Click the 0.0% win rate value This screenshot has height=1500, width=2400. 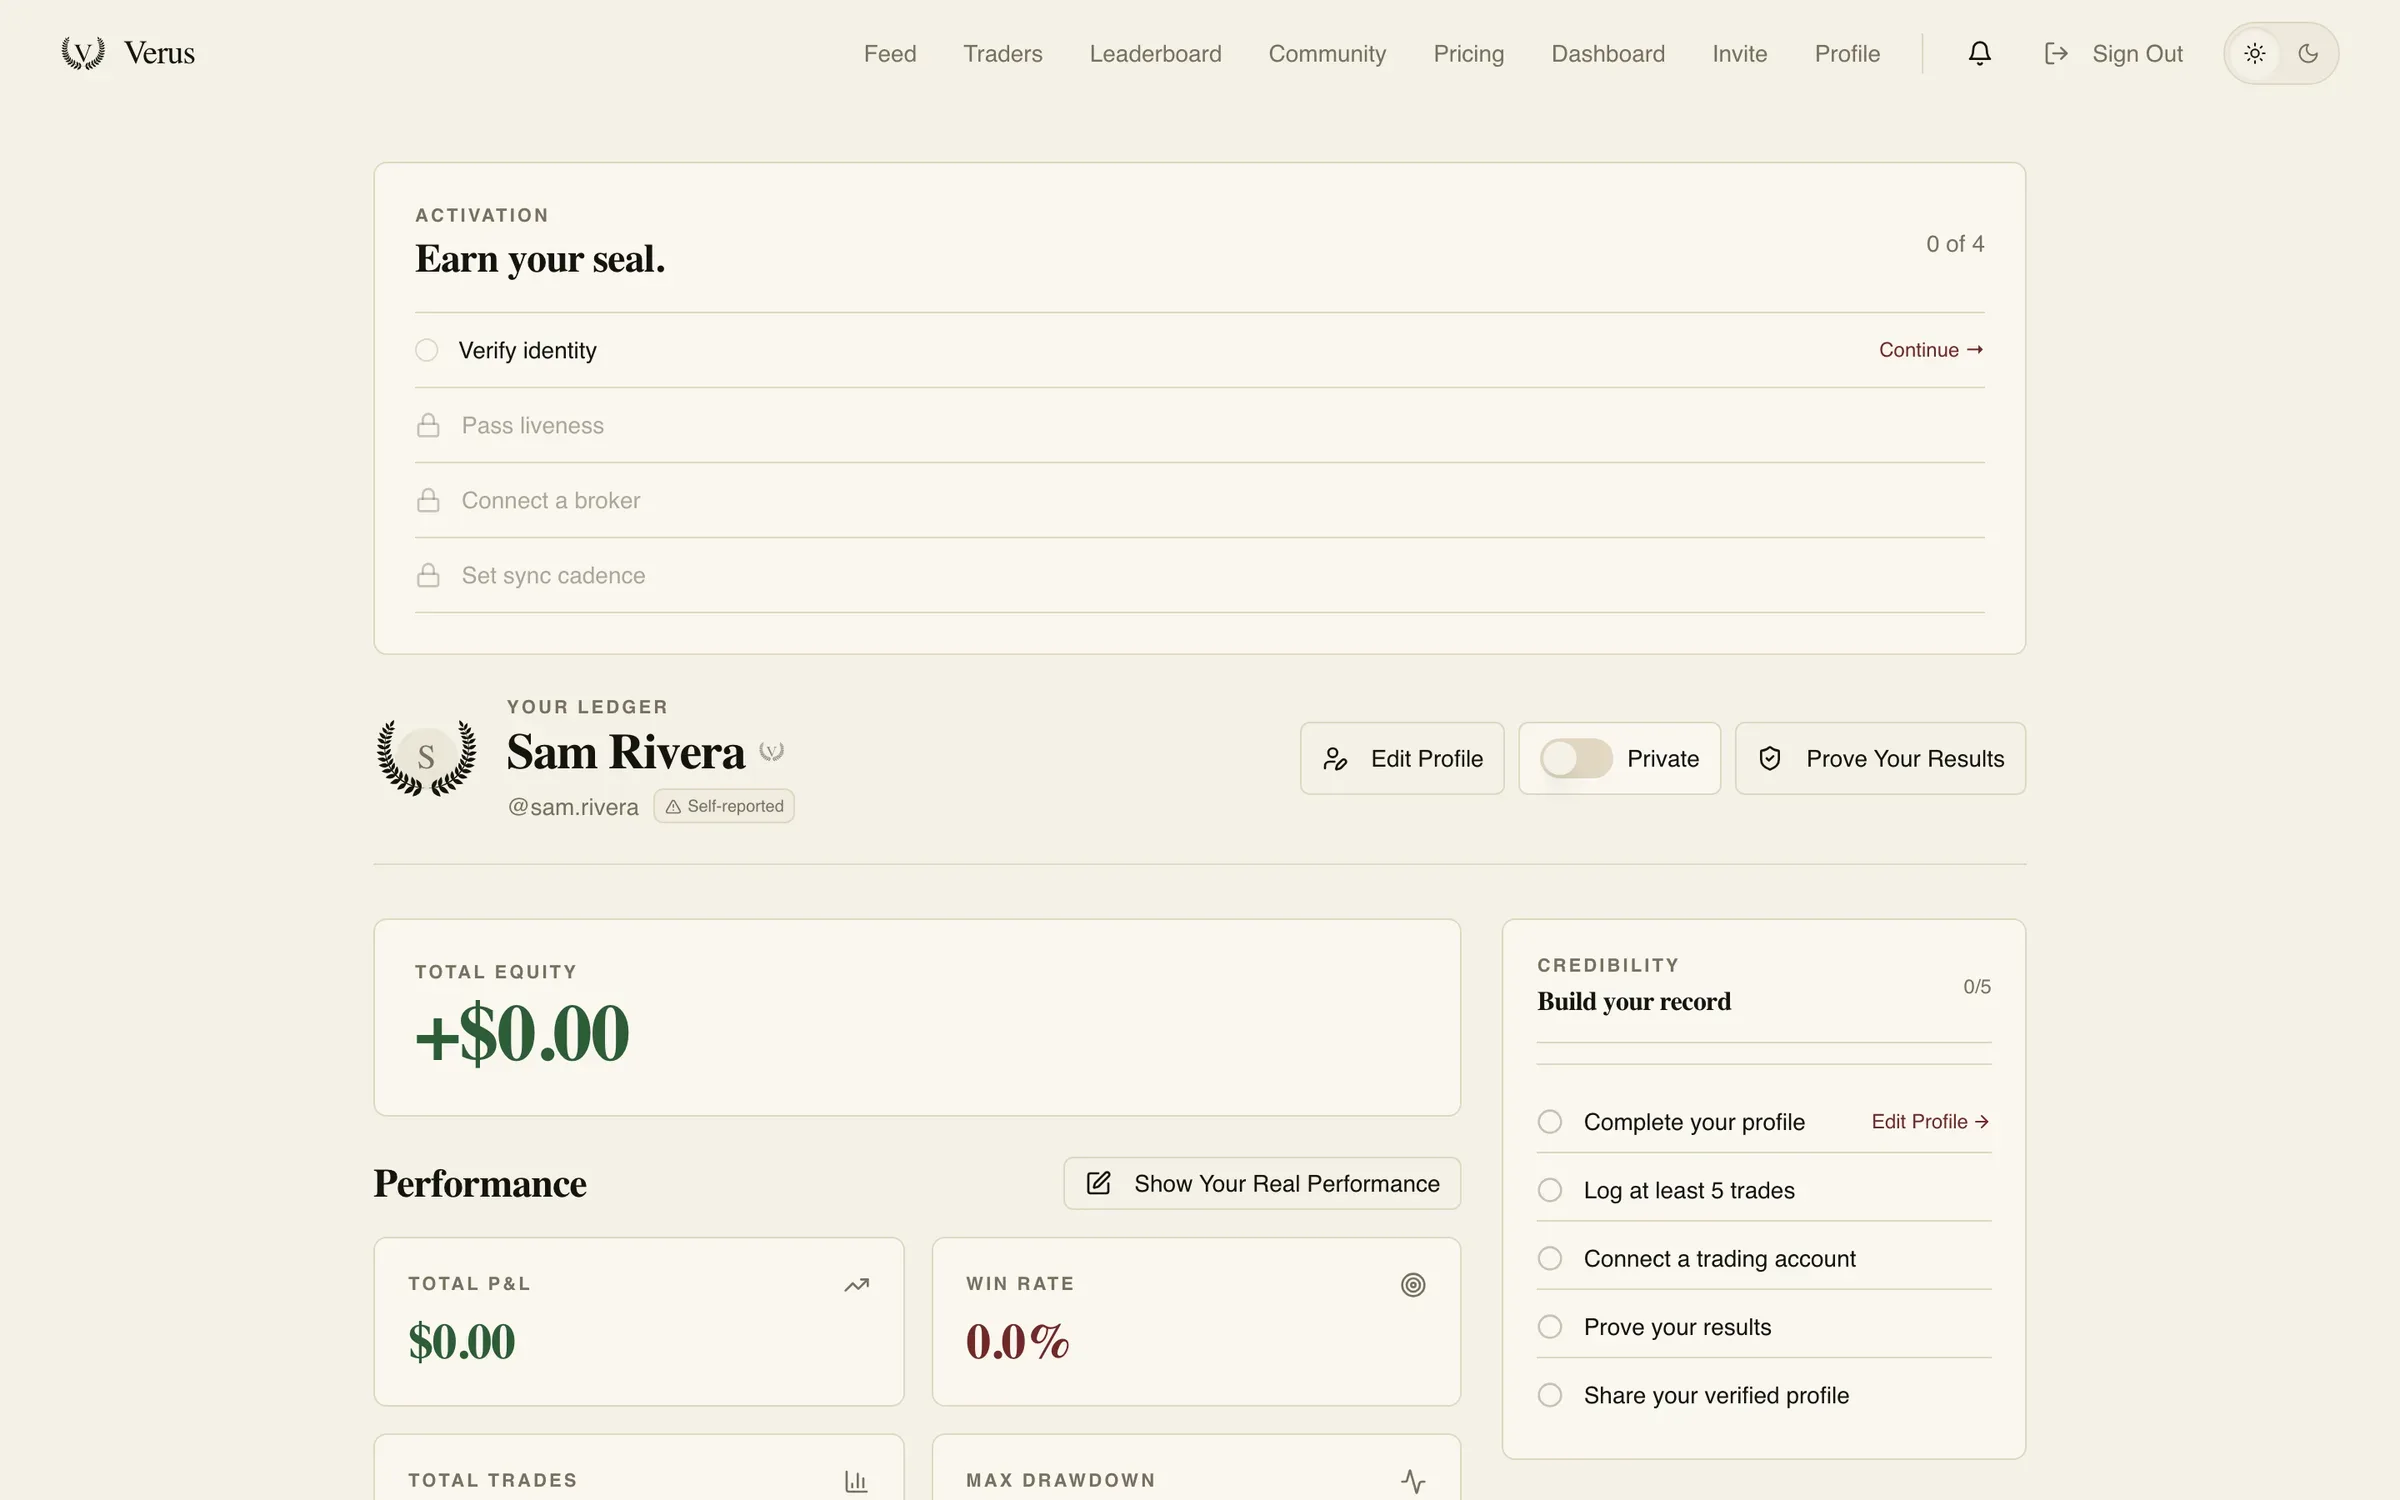point(1017,1341)
